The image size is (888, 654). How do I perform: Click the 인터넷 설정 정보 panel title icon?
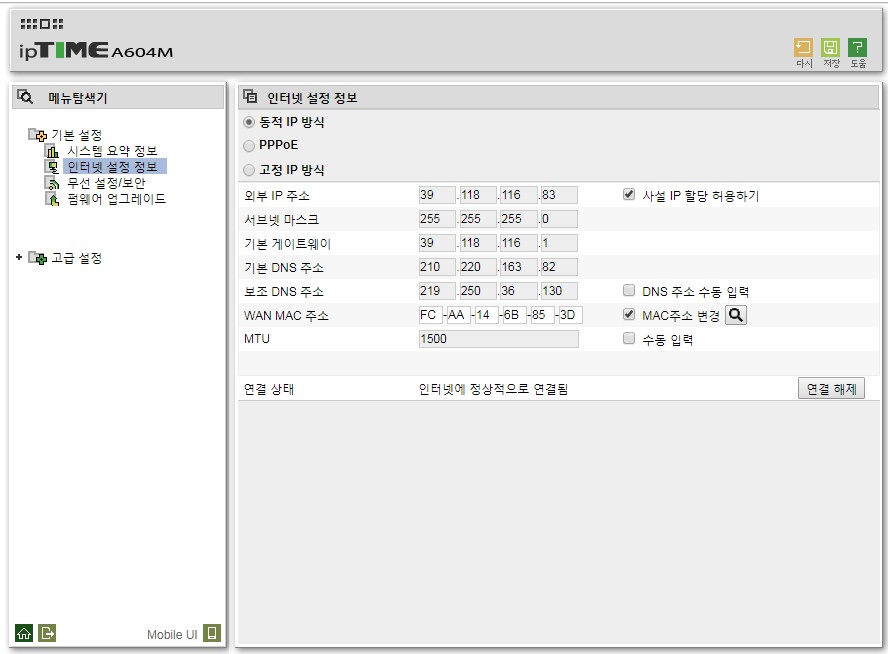click(250, 97)
